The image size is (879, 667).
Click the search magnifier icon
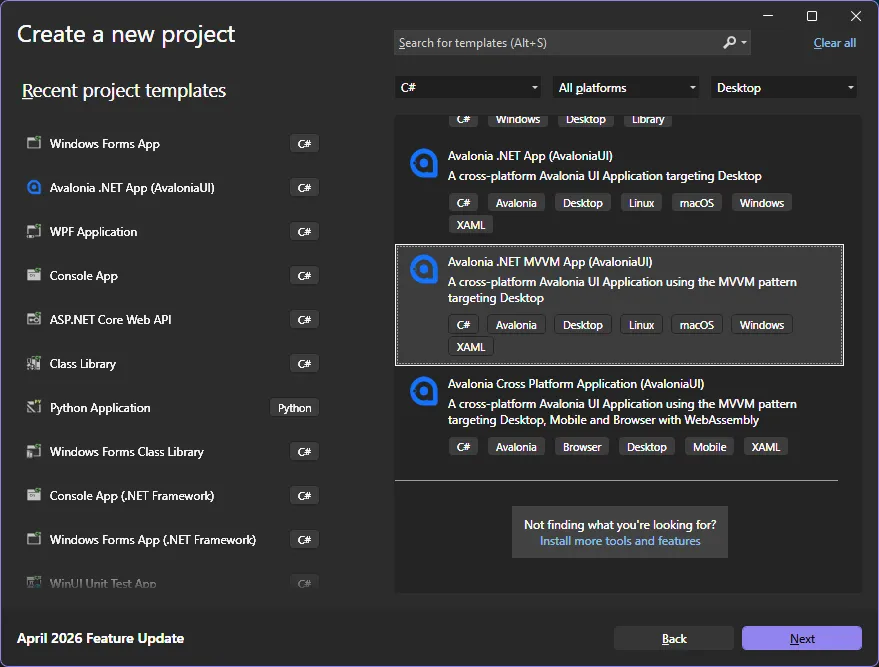pyautogui.click(x=729, y=43)
